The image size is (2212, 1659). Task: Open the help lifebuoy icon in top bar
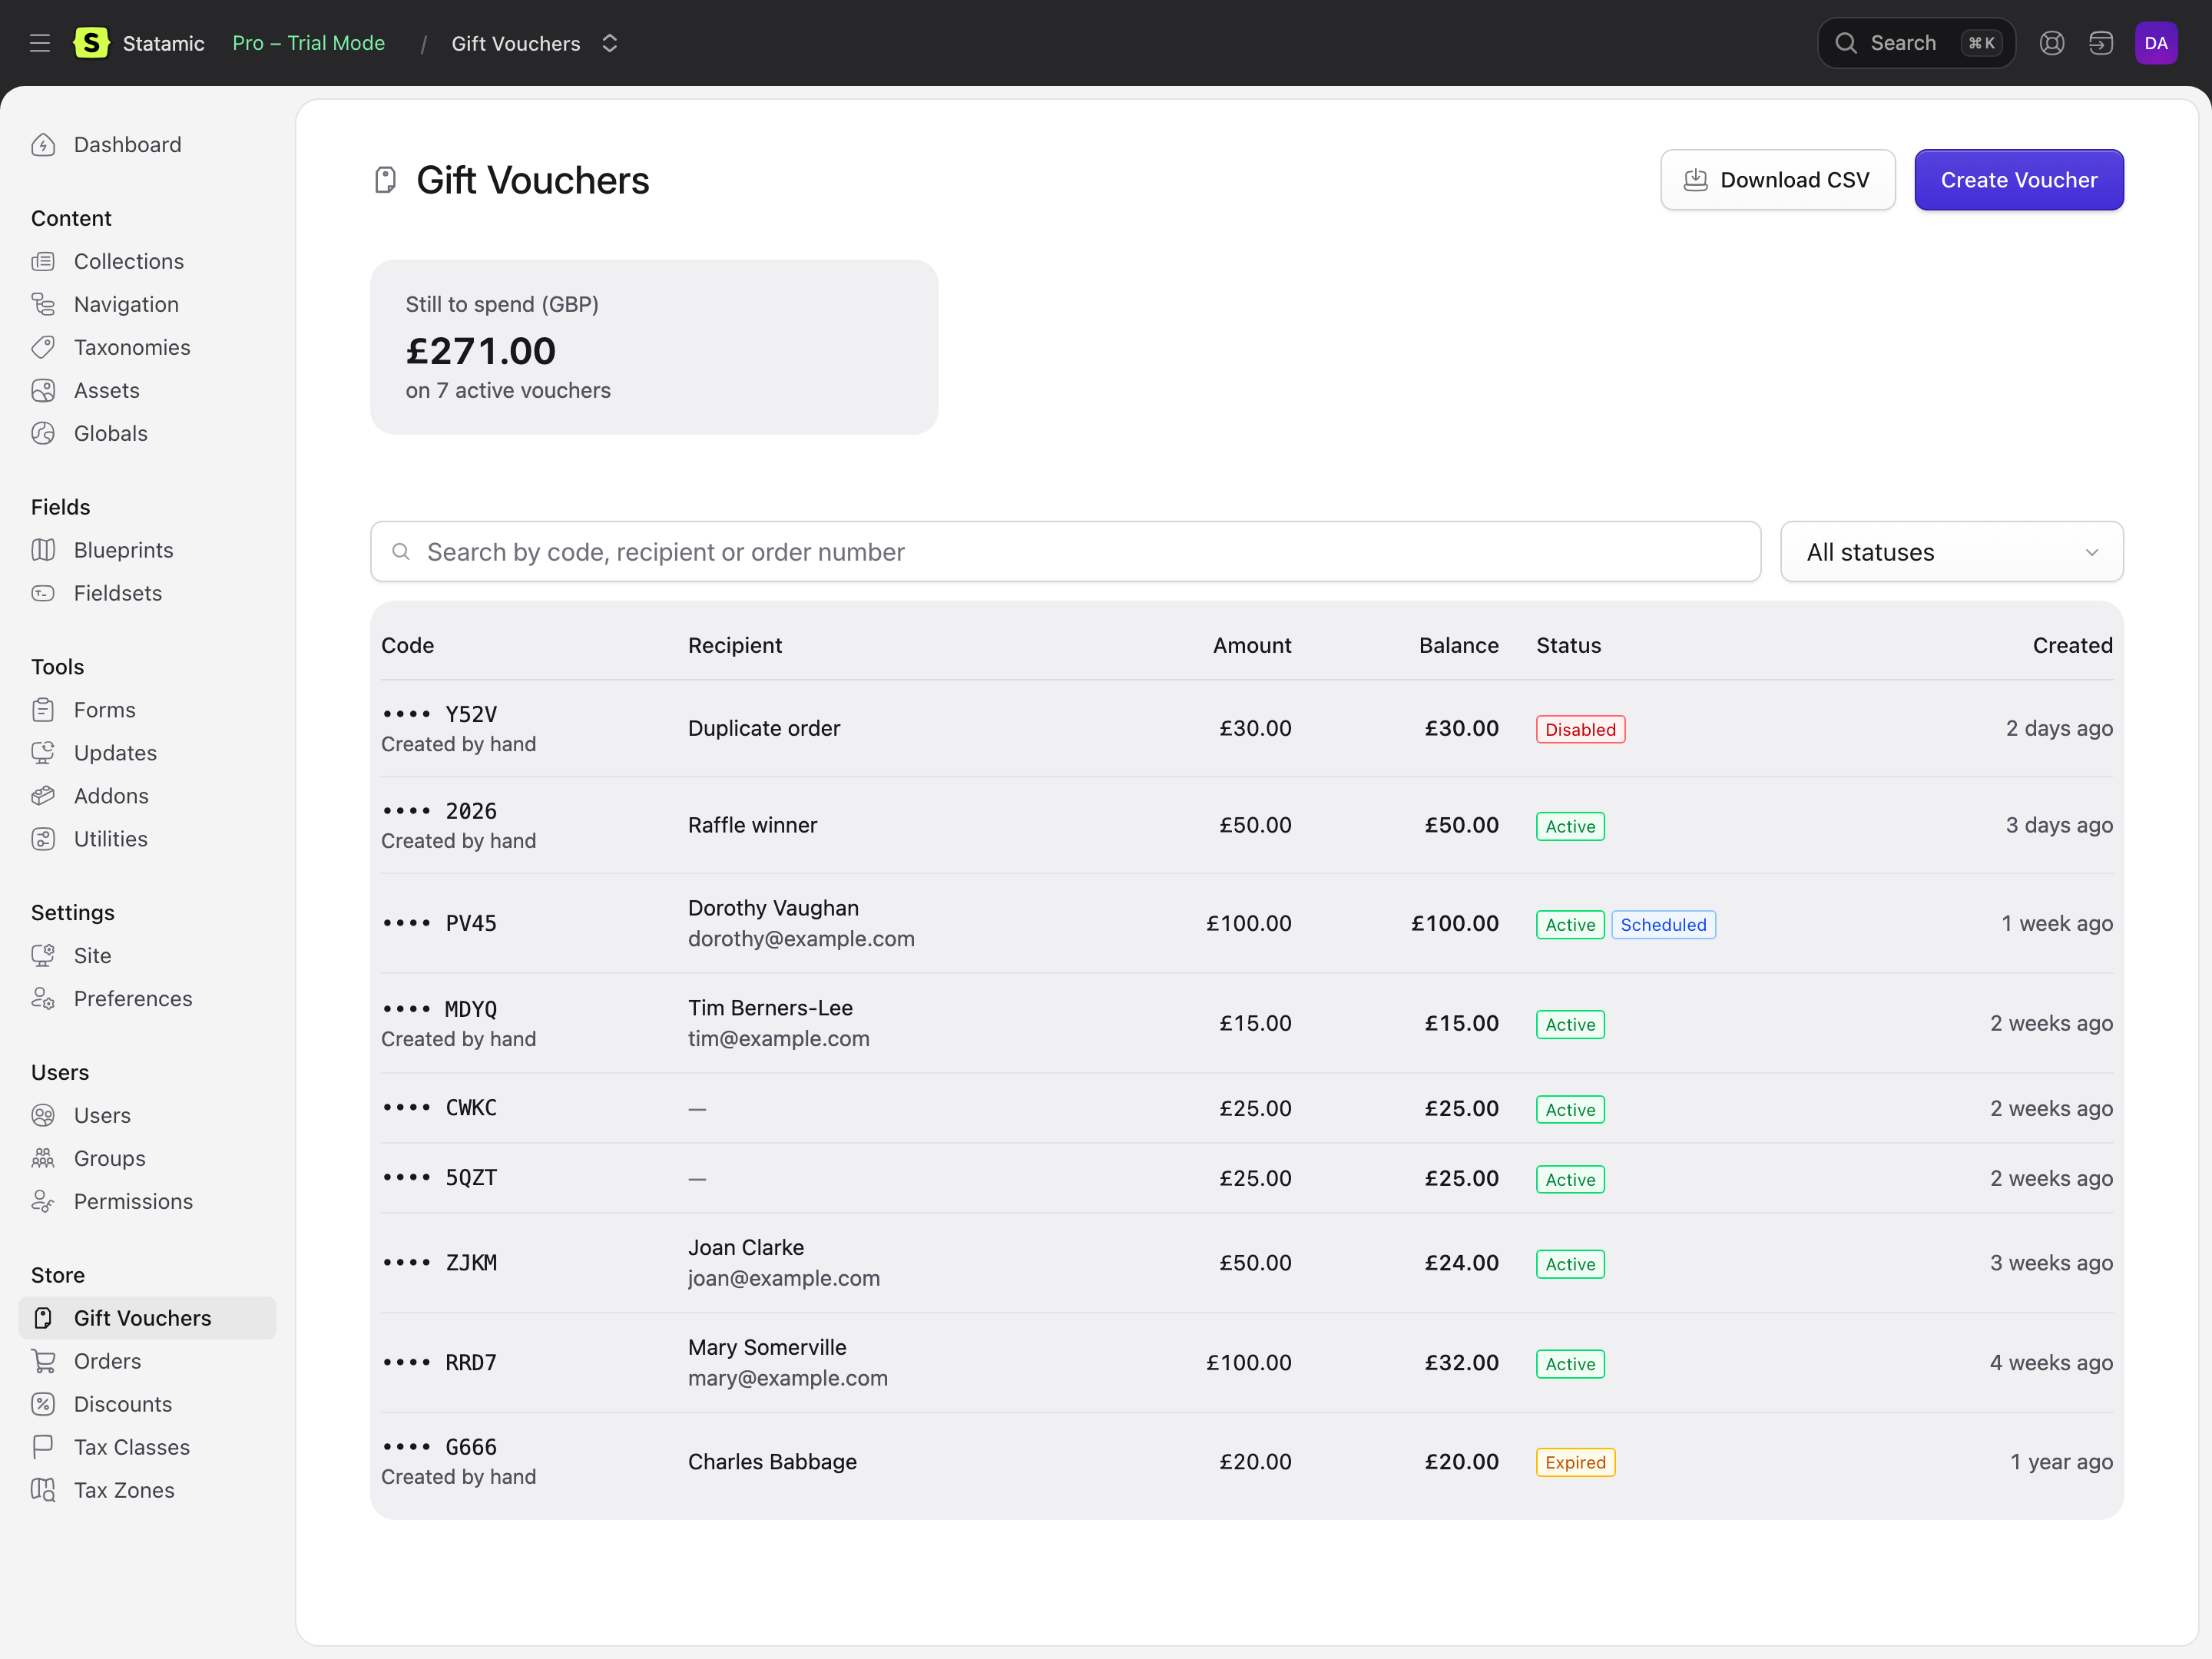click(2051, 43)
